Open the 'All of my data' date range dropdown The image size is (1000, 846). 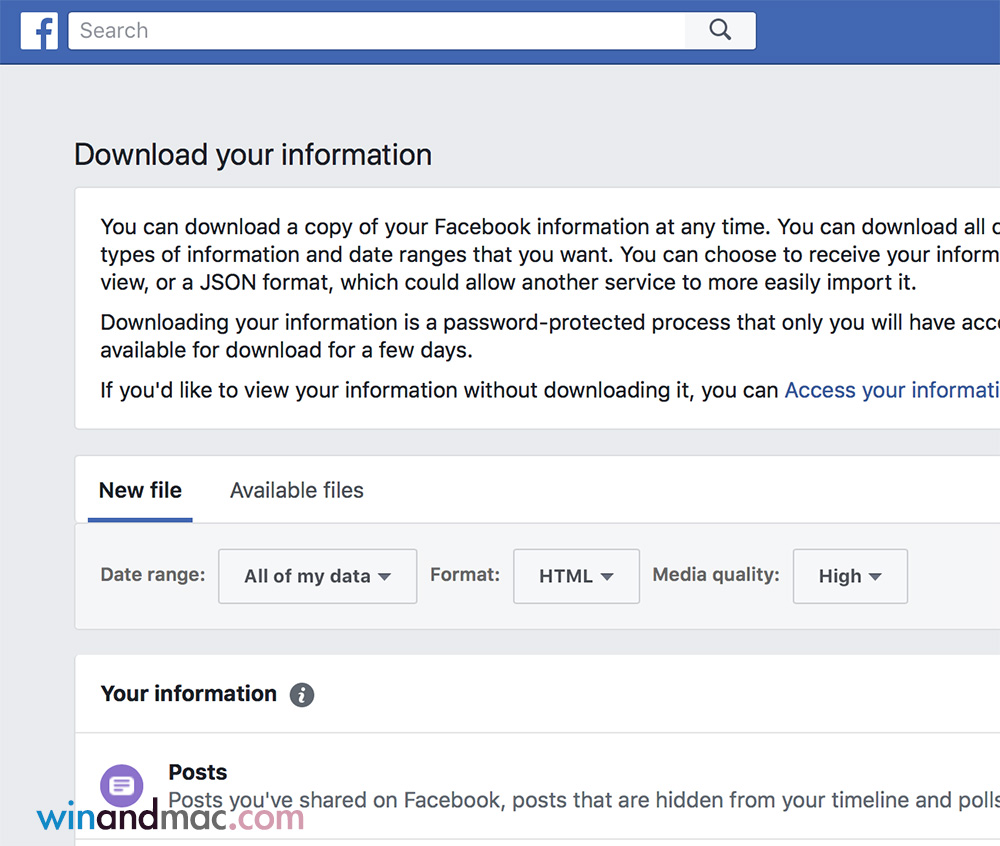(317, 576)
